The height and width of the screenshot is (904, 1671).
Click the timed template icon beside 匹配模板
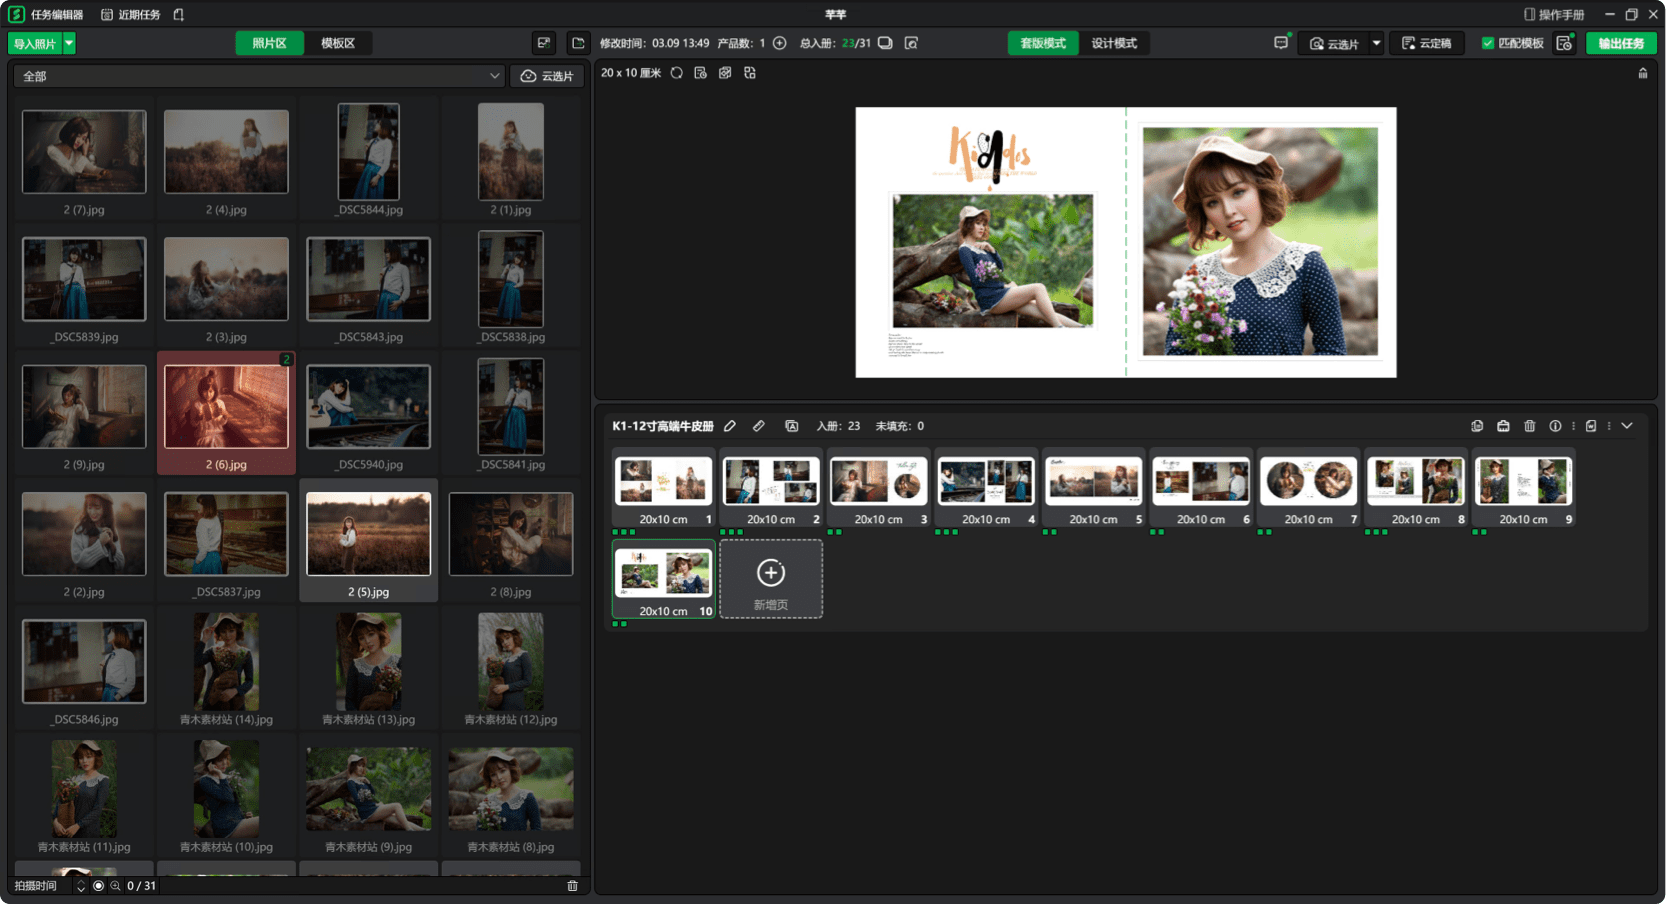pos(1565,43)
